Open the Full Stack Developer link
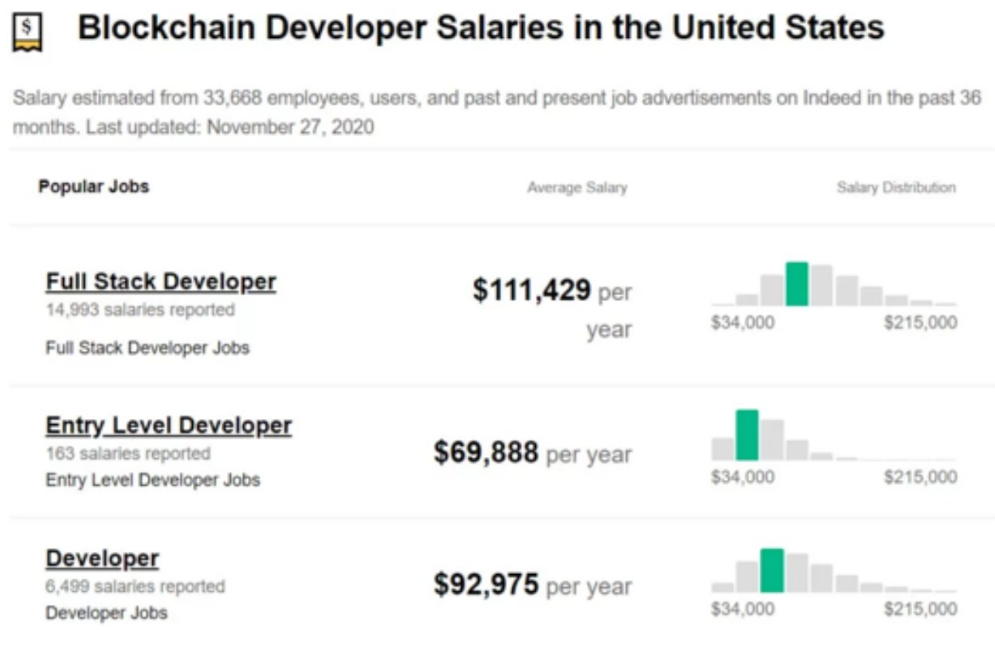 pos(161,282)
